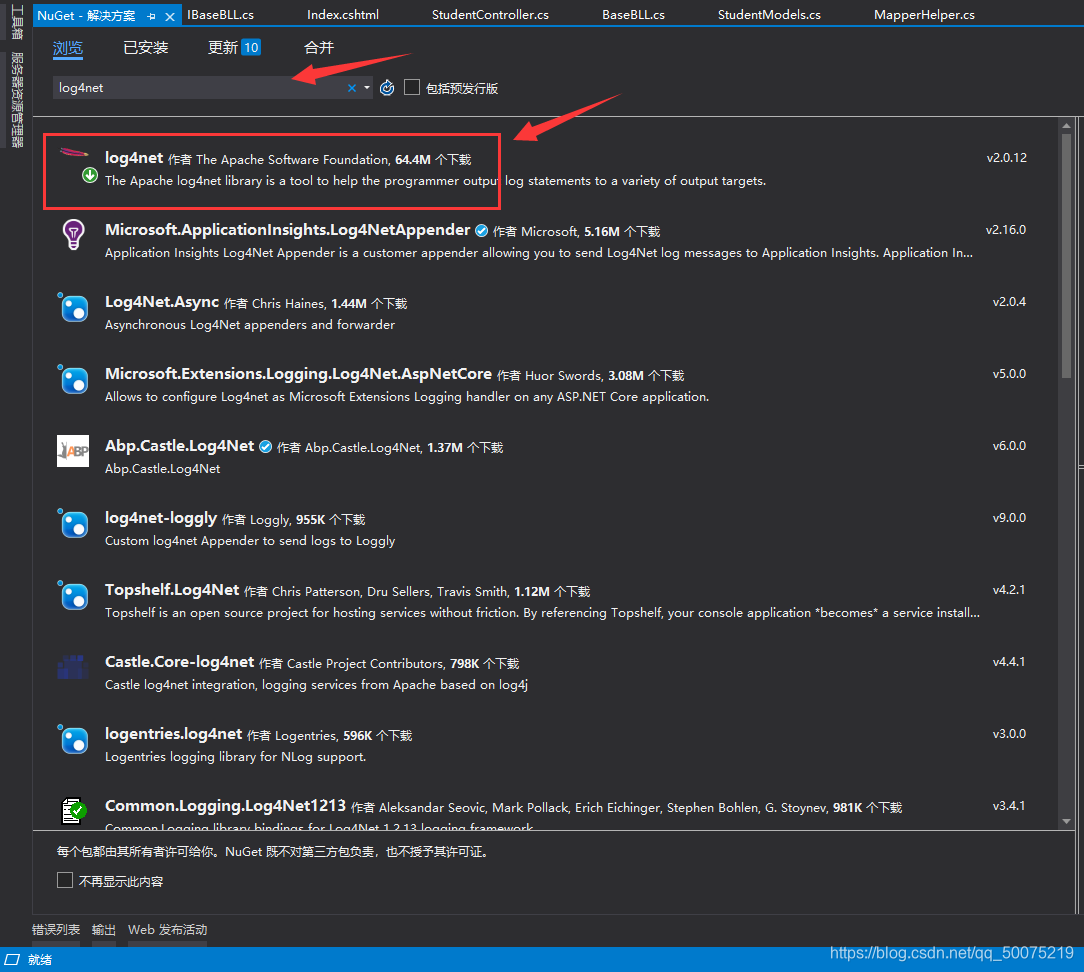The height and width of the screenshot is (972, 1084).
Task: Click the v4.2.1 version label
Action: [1009, 590]
